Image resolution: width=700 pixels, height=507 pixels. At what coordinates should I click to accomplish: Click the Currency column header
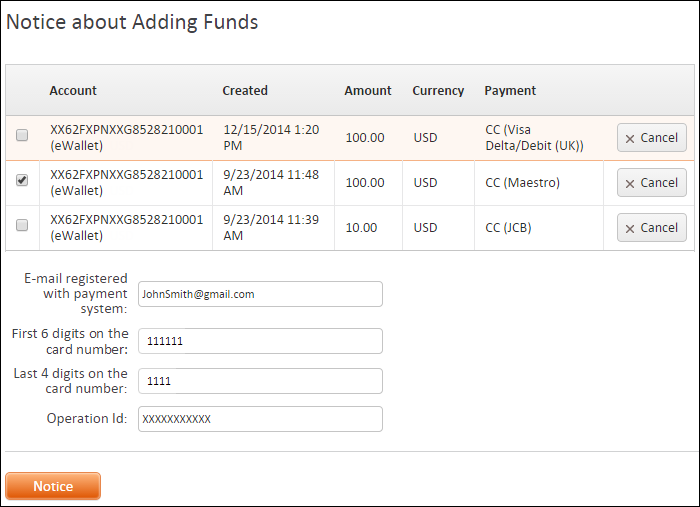pyautogui.click(x=438, y=91)
